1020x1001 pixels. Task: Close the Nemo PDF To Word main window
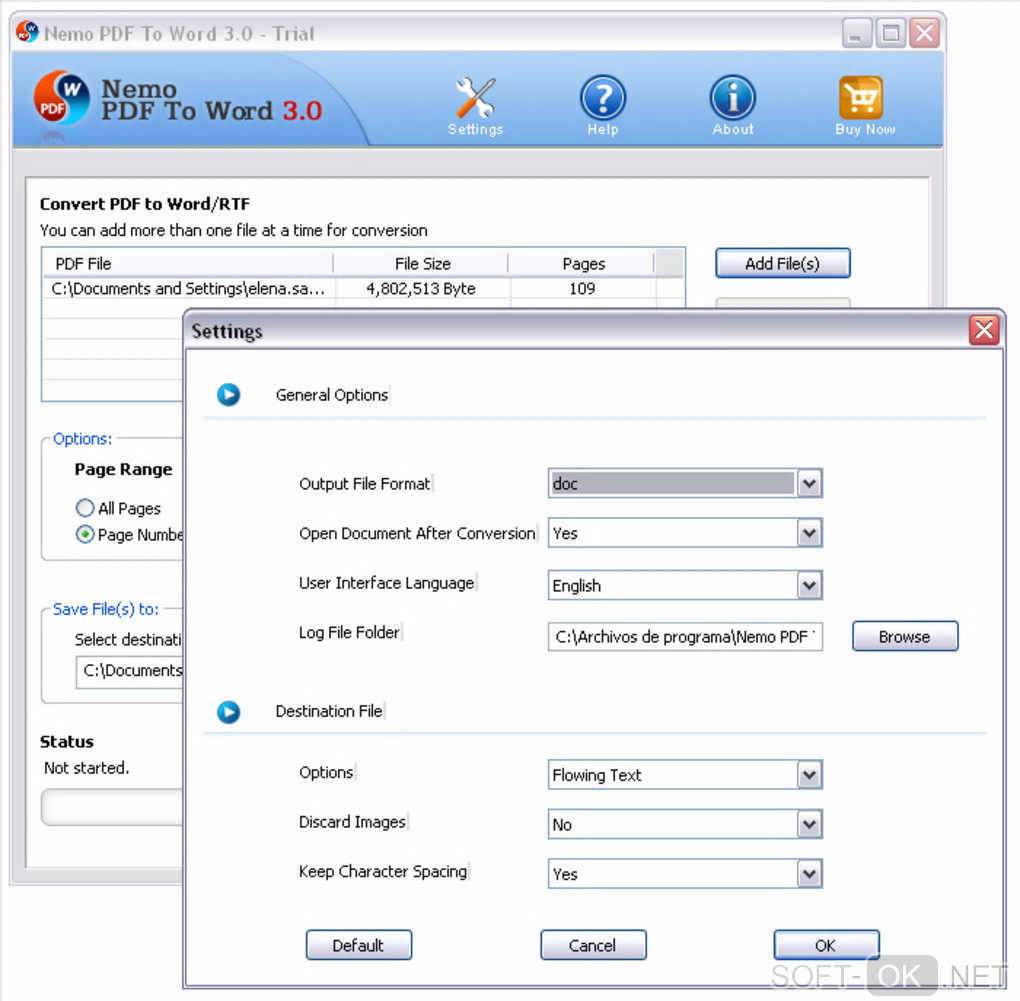coord(925,33)
